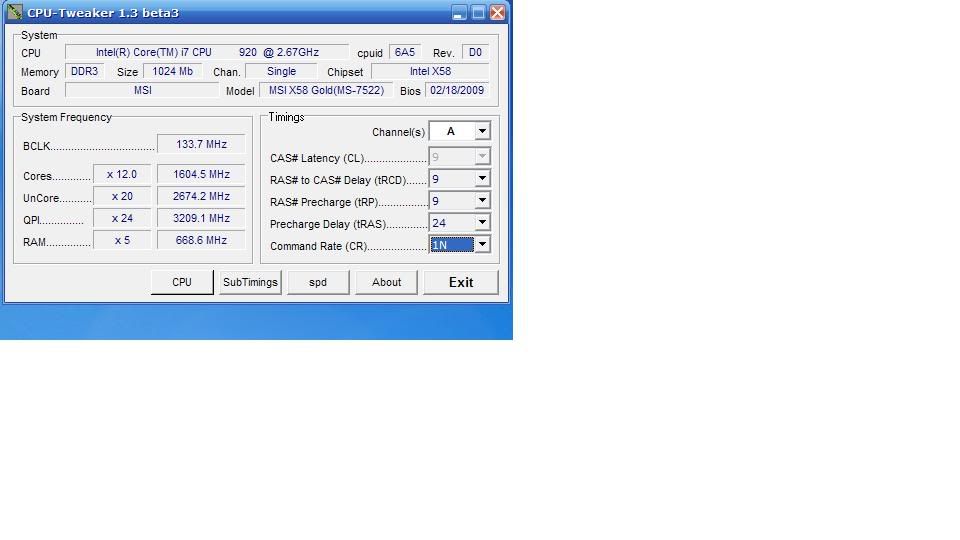Click the BCLK 133.7 MHz value

point(201,144)
